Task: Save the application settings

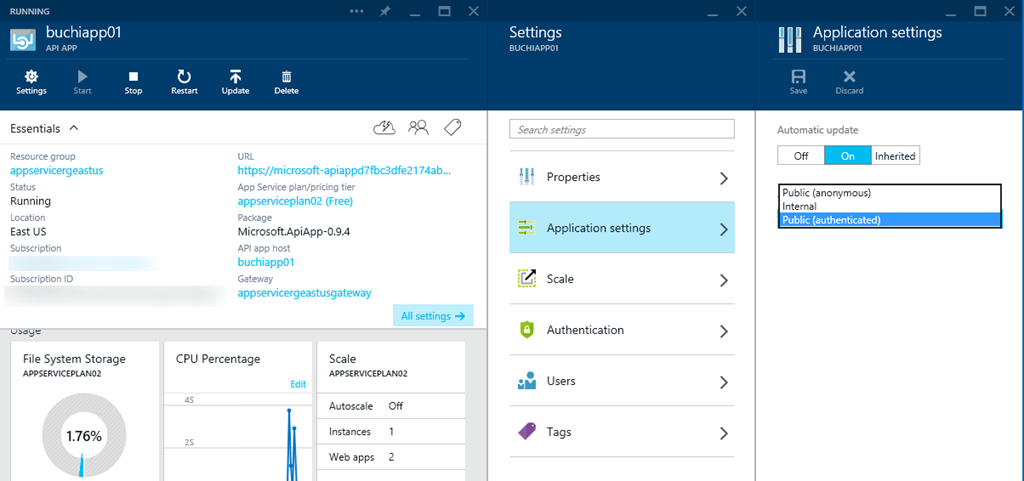Action: click(798, 81)
